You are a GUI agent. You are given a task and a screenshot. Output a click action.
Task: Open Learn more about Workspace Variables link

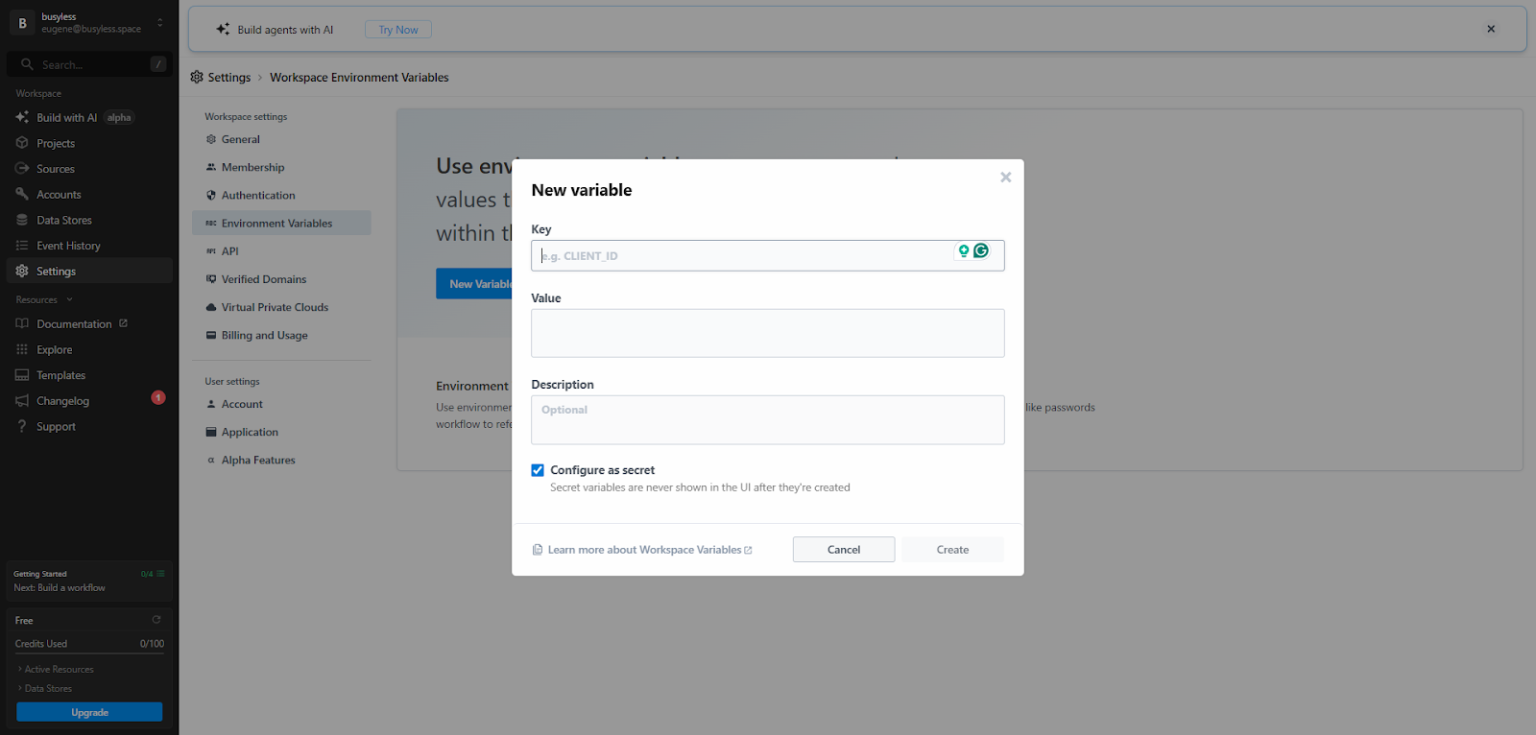click(642, 550)
